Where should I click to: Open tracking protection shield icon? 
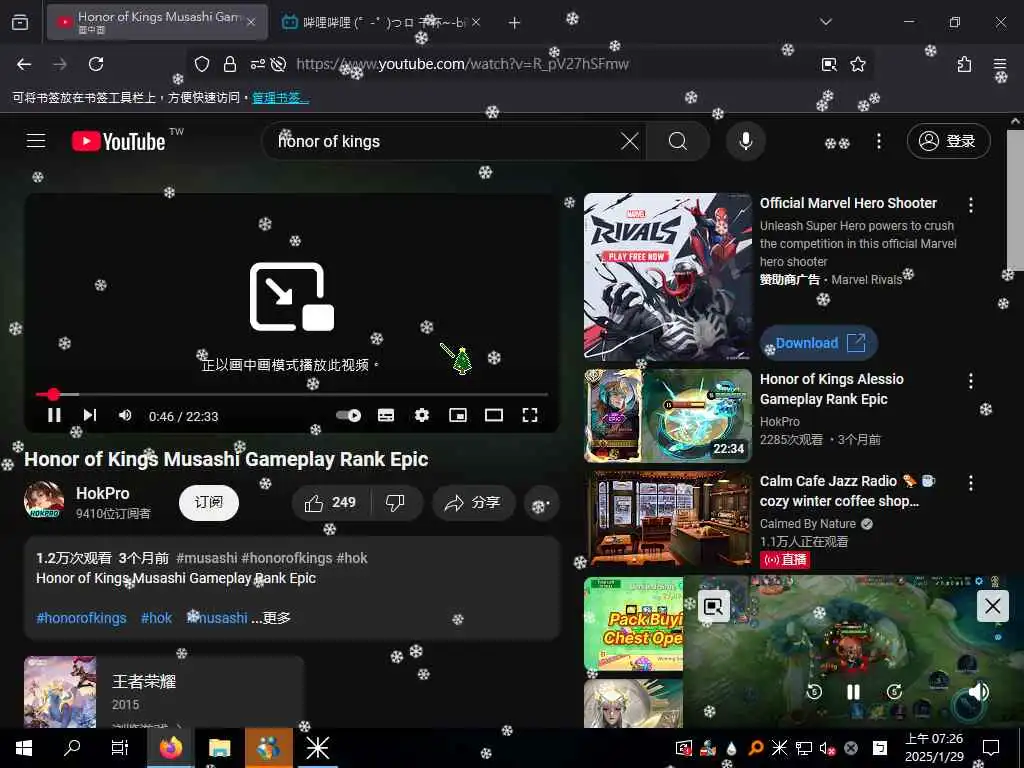[x=202, y=64]
